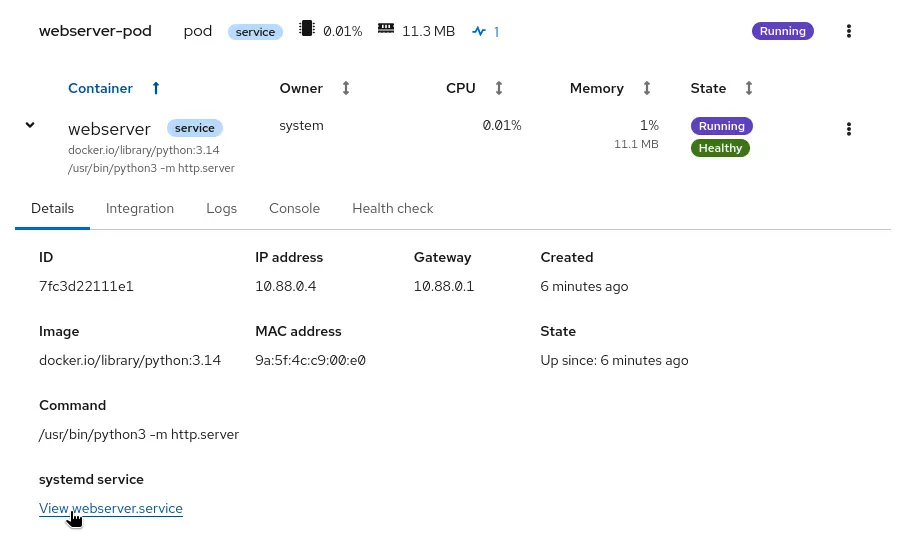Viewport: 901px width, 534px height.
Task: Click the pod health activity icon
Action: click(x=479, y=31)
